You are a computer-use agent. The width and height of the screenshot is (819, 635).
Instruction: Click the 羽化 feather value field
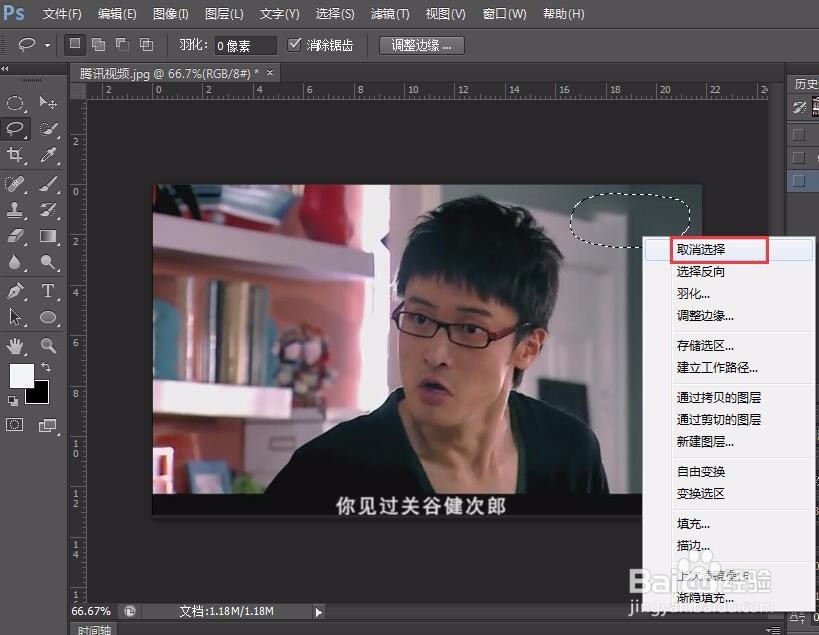coord(245,45)
